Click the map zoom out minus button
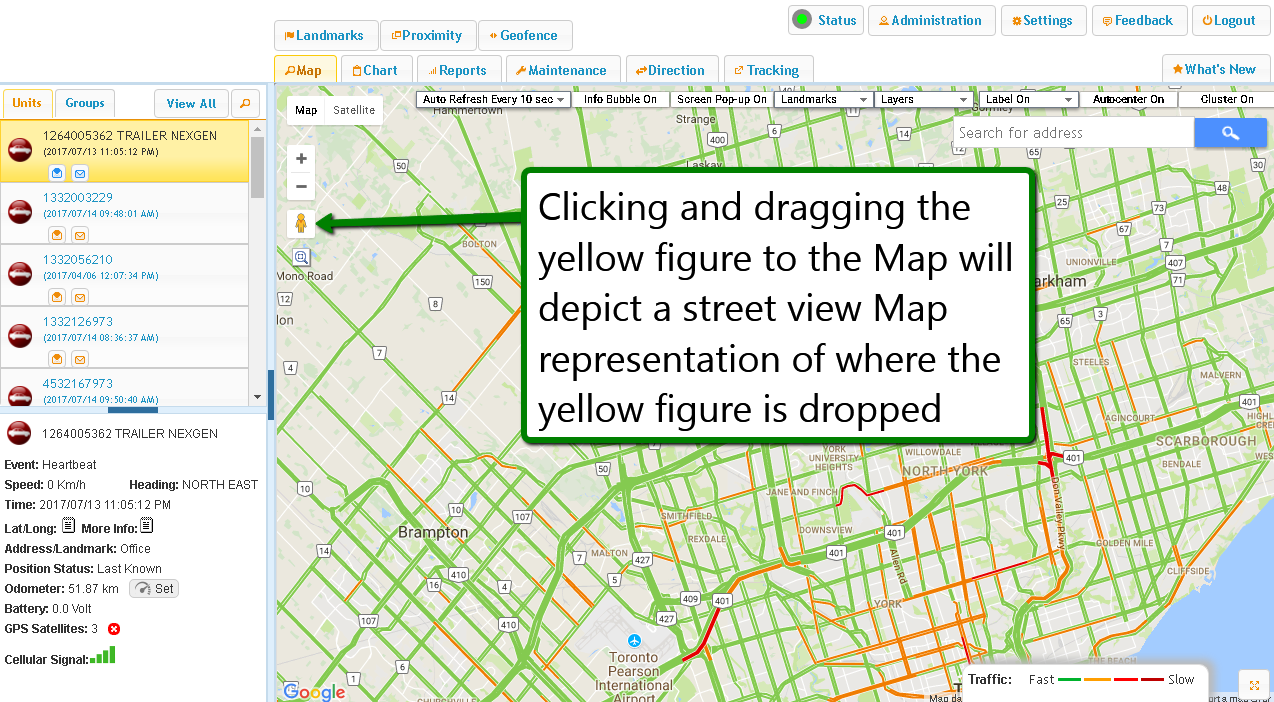This screenshot has height=702, width=1274. click(x=301, y=186)
